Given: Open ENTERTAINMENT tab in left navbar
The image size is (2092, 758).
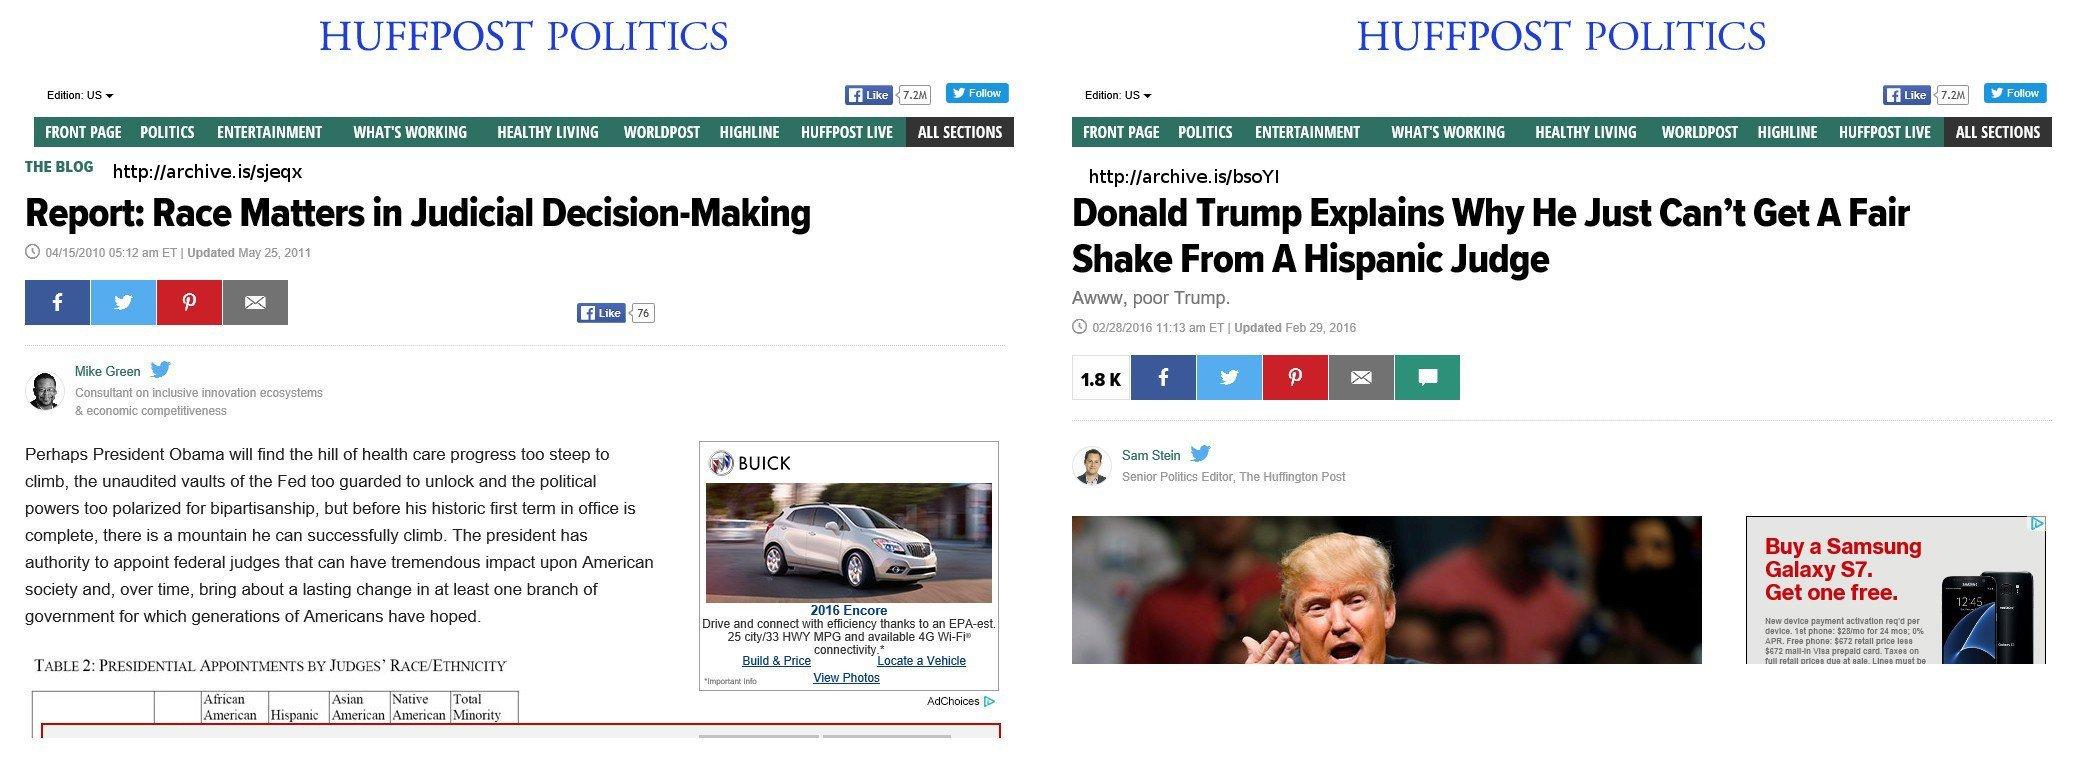Looking at the screenshot, I should click(x=269, y=132).
